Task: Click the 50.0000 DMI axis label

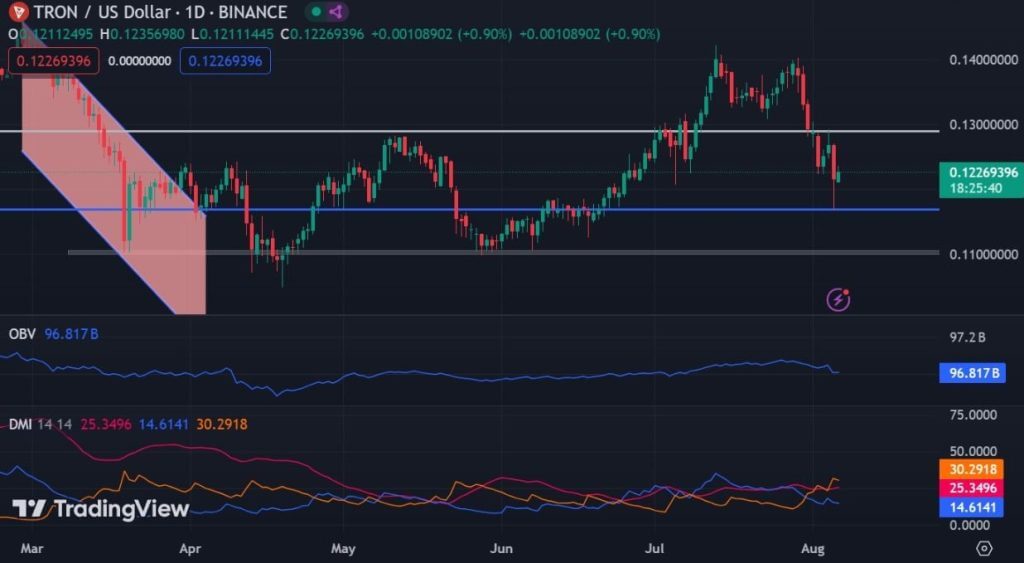Action: click(973, 451)
